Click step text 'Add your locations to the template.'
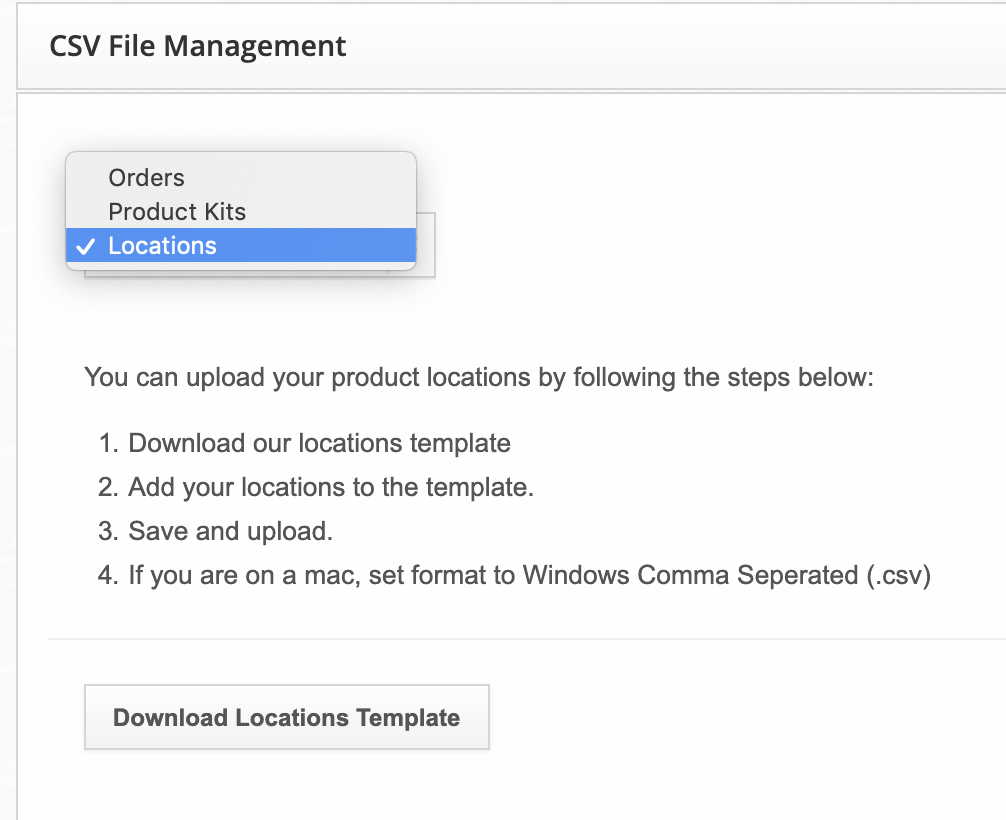 click(x=331, y=488)
